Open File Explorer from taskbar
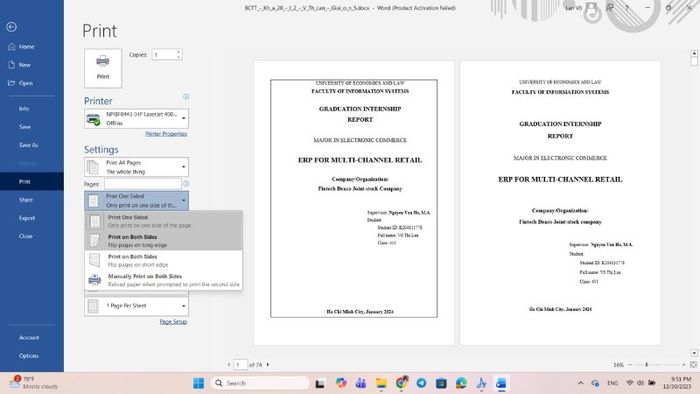The height and width of the screenshot is (394, 700). pos(381,383)
